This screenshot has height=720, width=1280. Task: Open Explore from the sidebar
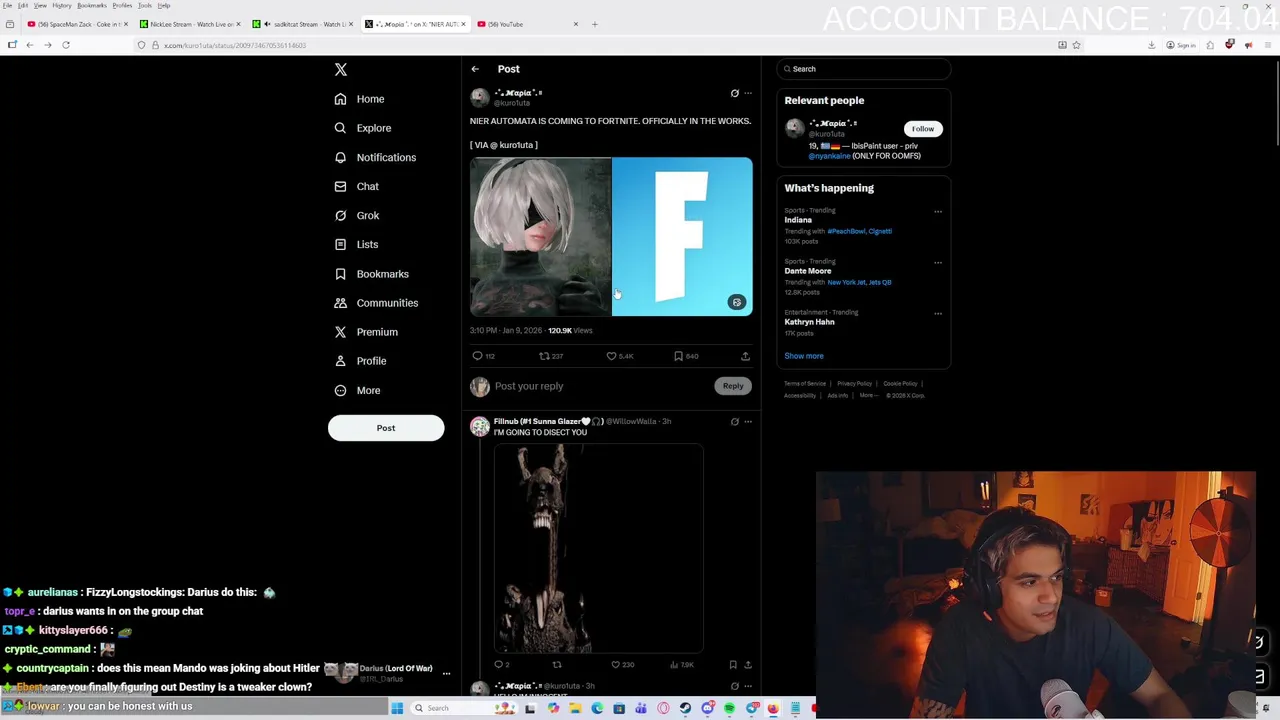pyautogui.click(x=362, y=128)
